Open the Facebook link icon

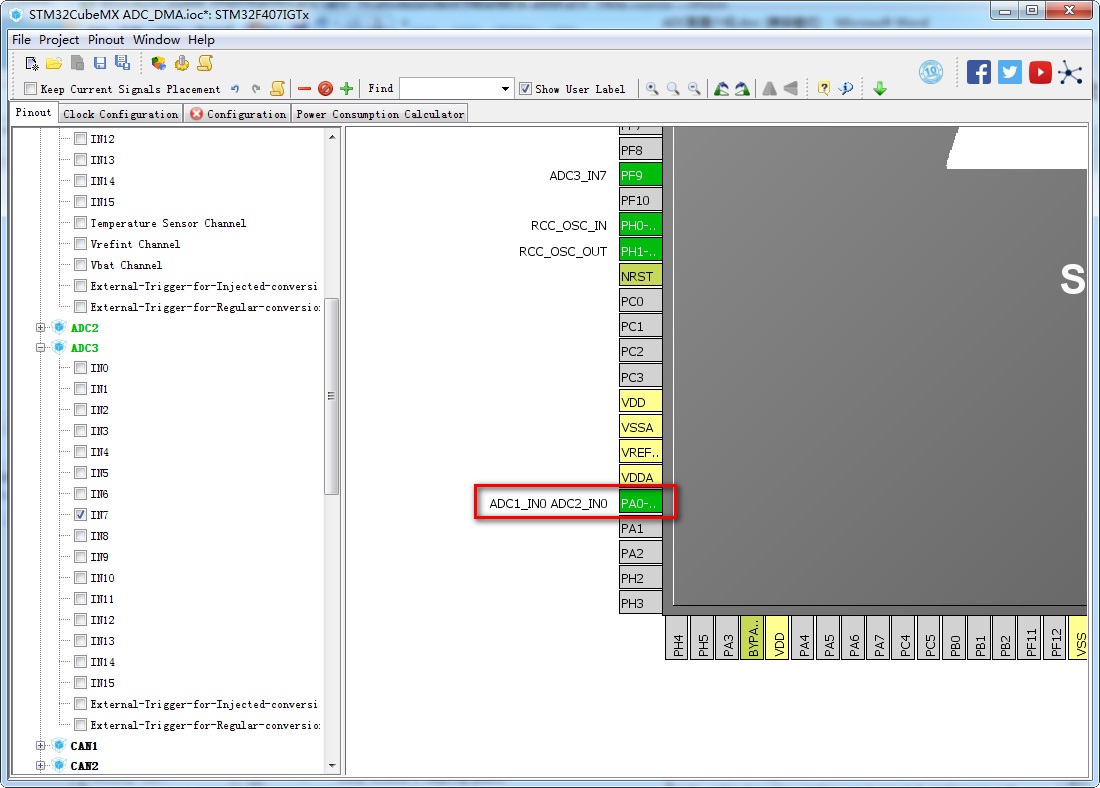click(979, 72)
